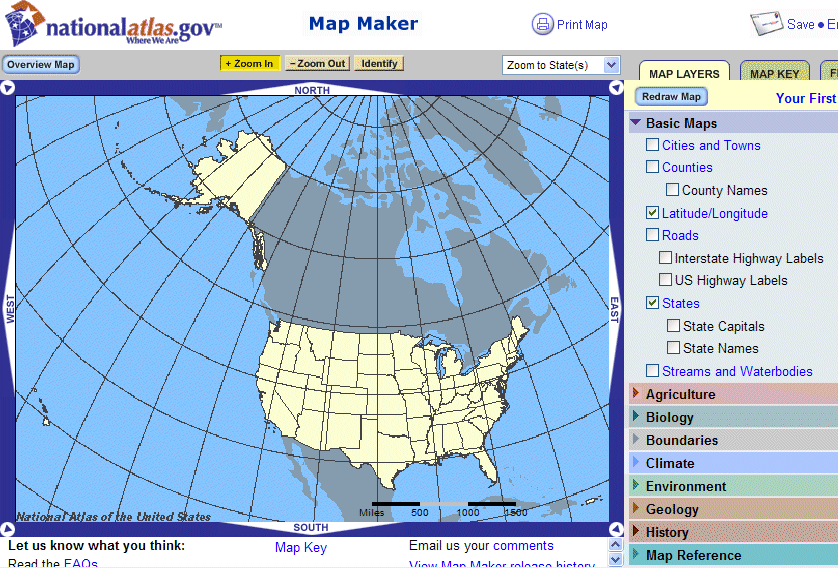
Task: Open the Streams and Waterbodies link
Action: (737, 371)
